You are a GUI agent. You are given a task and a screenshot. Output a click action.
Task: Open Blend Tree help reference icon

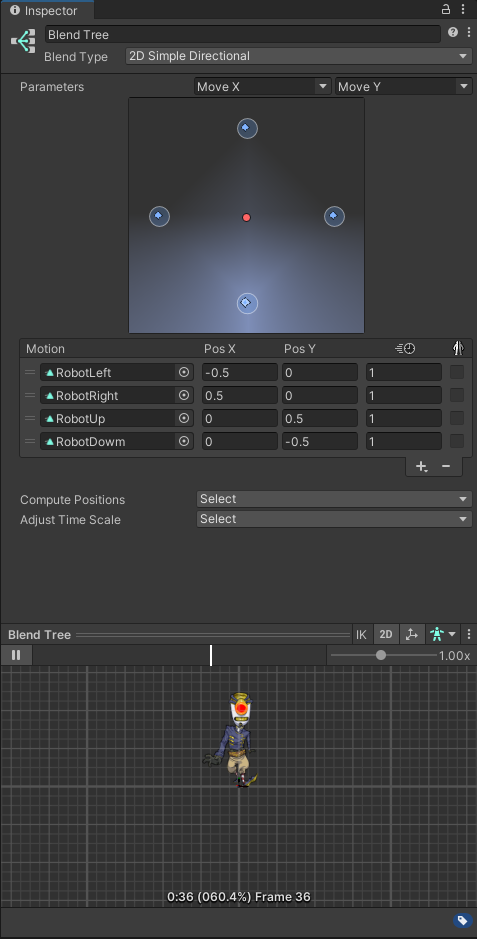point(452,32)
